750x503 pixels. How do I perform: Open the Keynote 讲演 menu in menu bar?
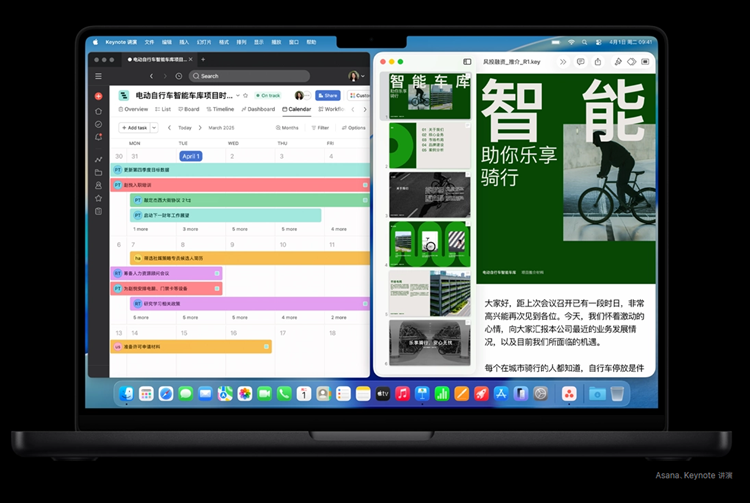(x=121, y=42)
